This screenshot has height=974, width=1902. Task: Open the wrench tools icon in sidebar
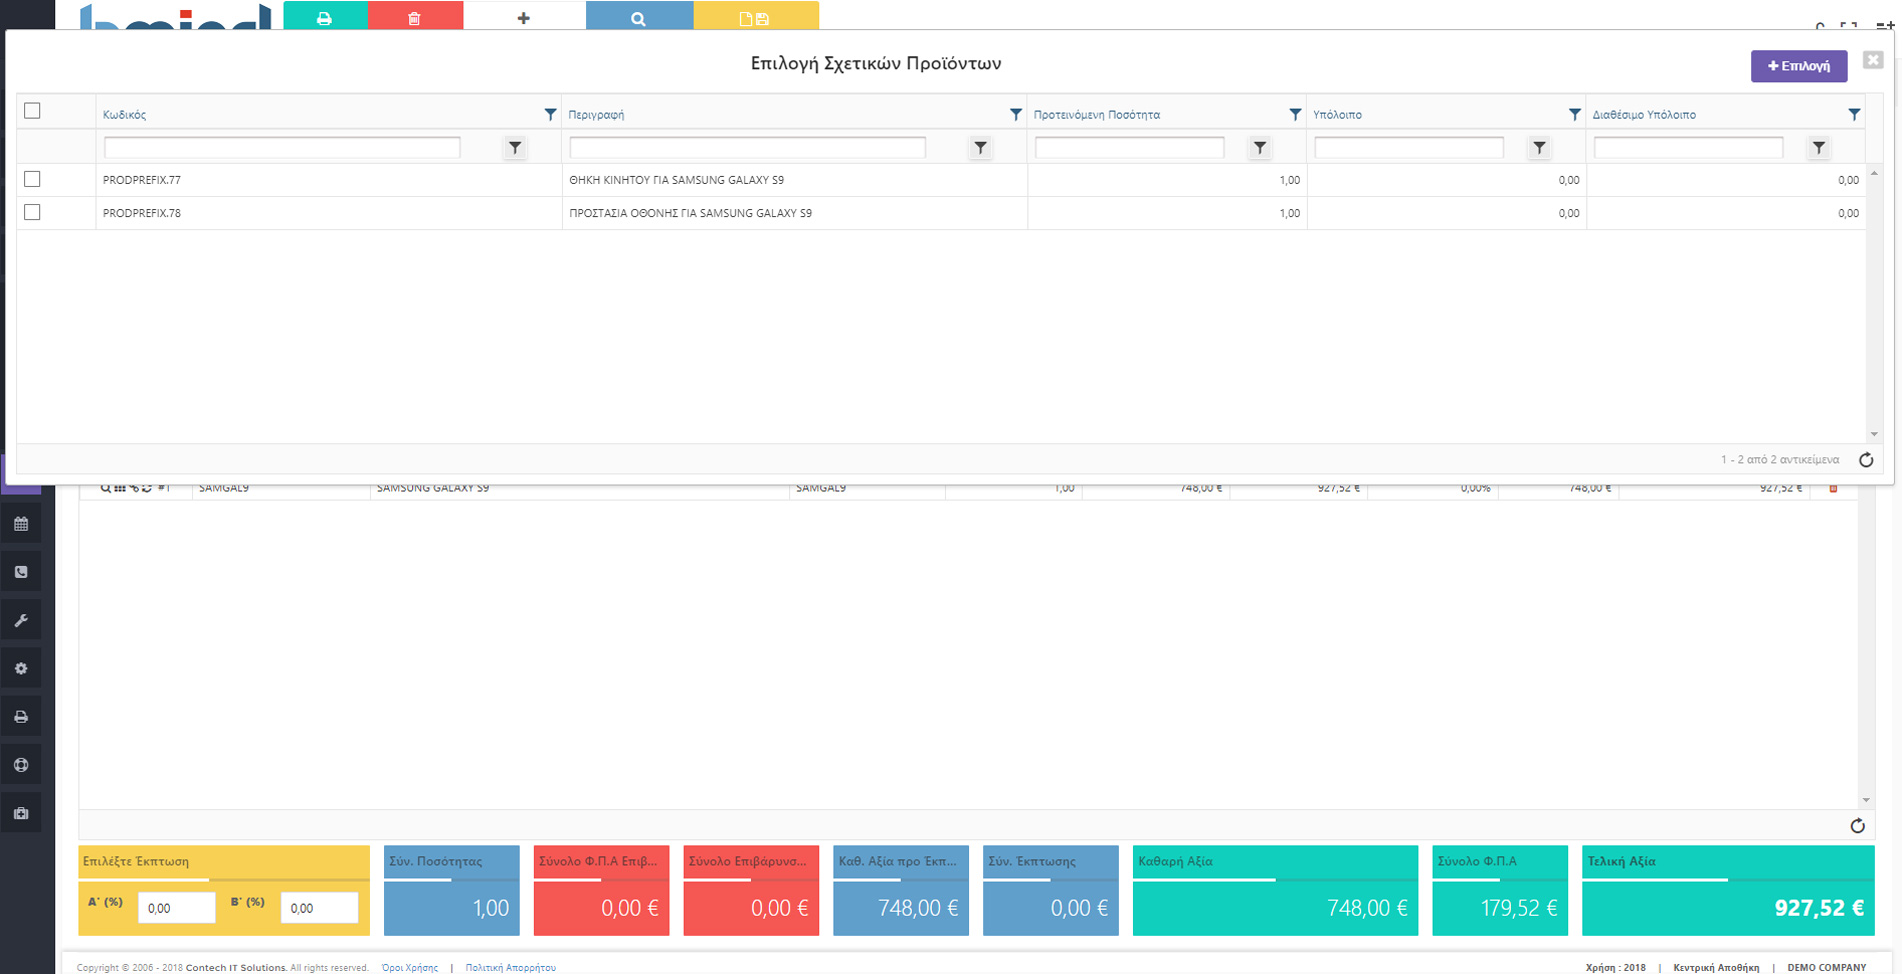pos(21,620)
